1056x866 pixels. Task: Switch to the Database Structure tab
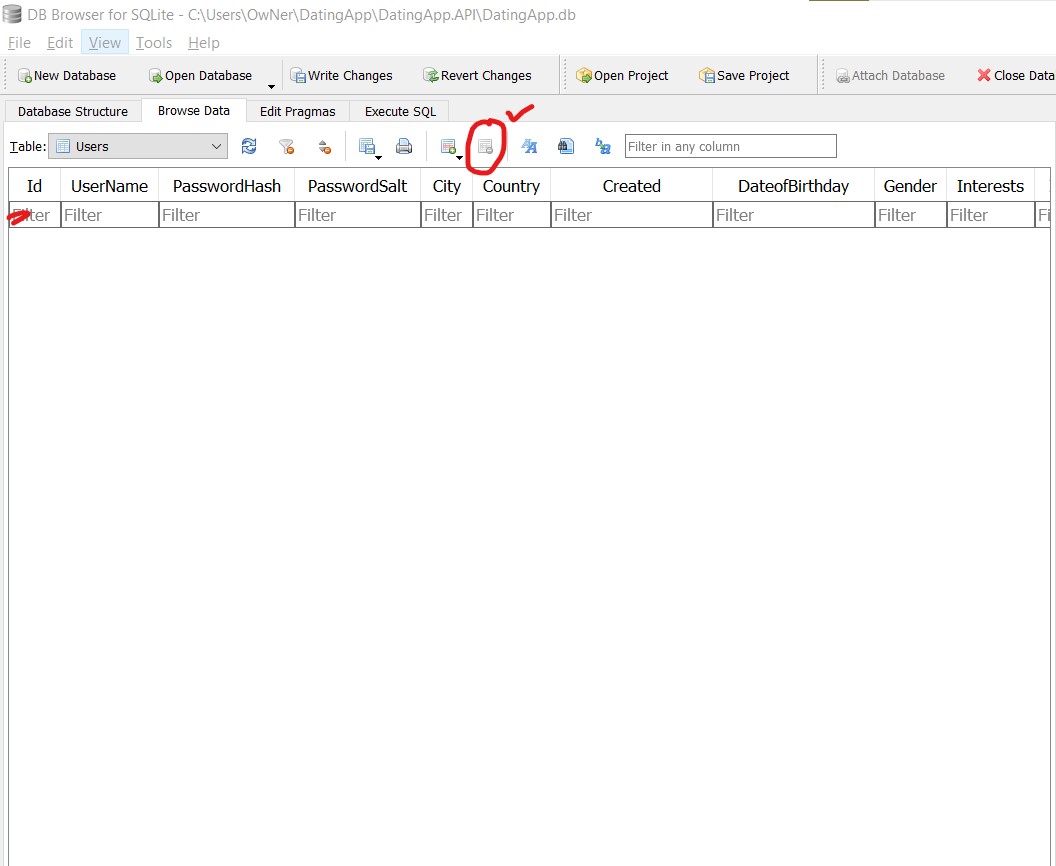(x=72, y=111)
